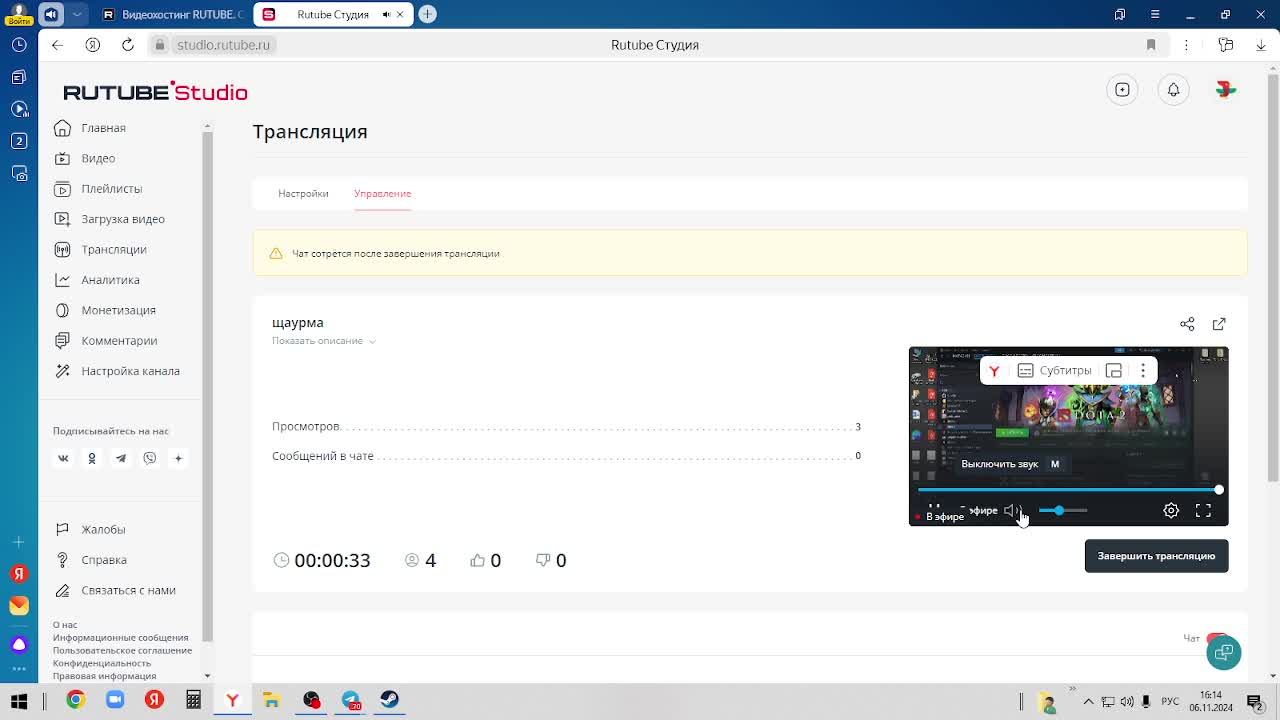Open a new browser tab
This screenshot has width=1280, height=720.
427,14
